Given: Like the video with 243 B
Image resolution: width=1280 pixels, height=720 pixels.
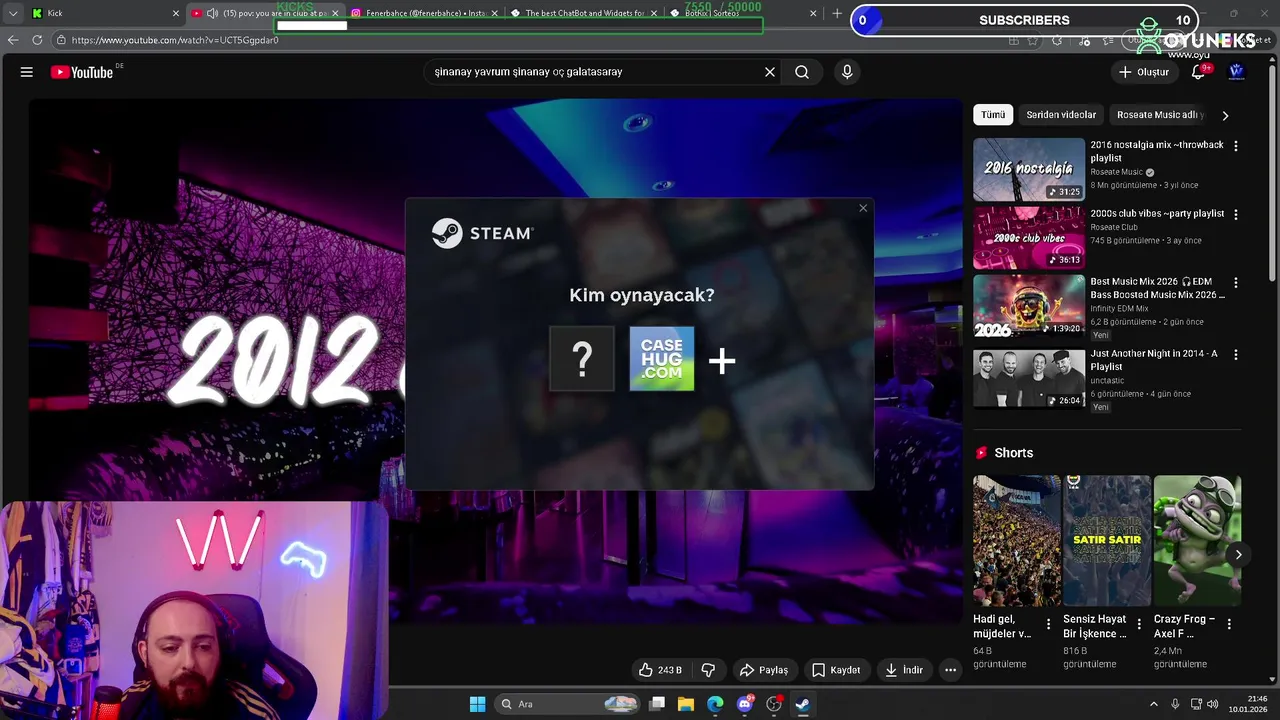Looking at the screenshot, I should point(660,670).
